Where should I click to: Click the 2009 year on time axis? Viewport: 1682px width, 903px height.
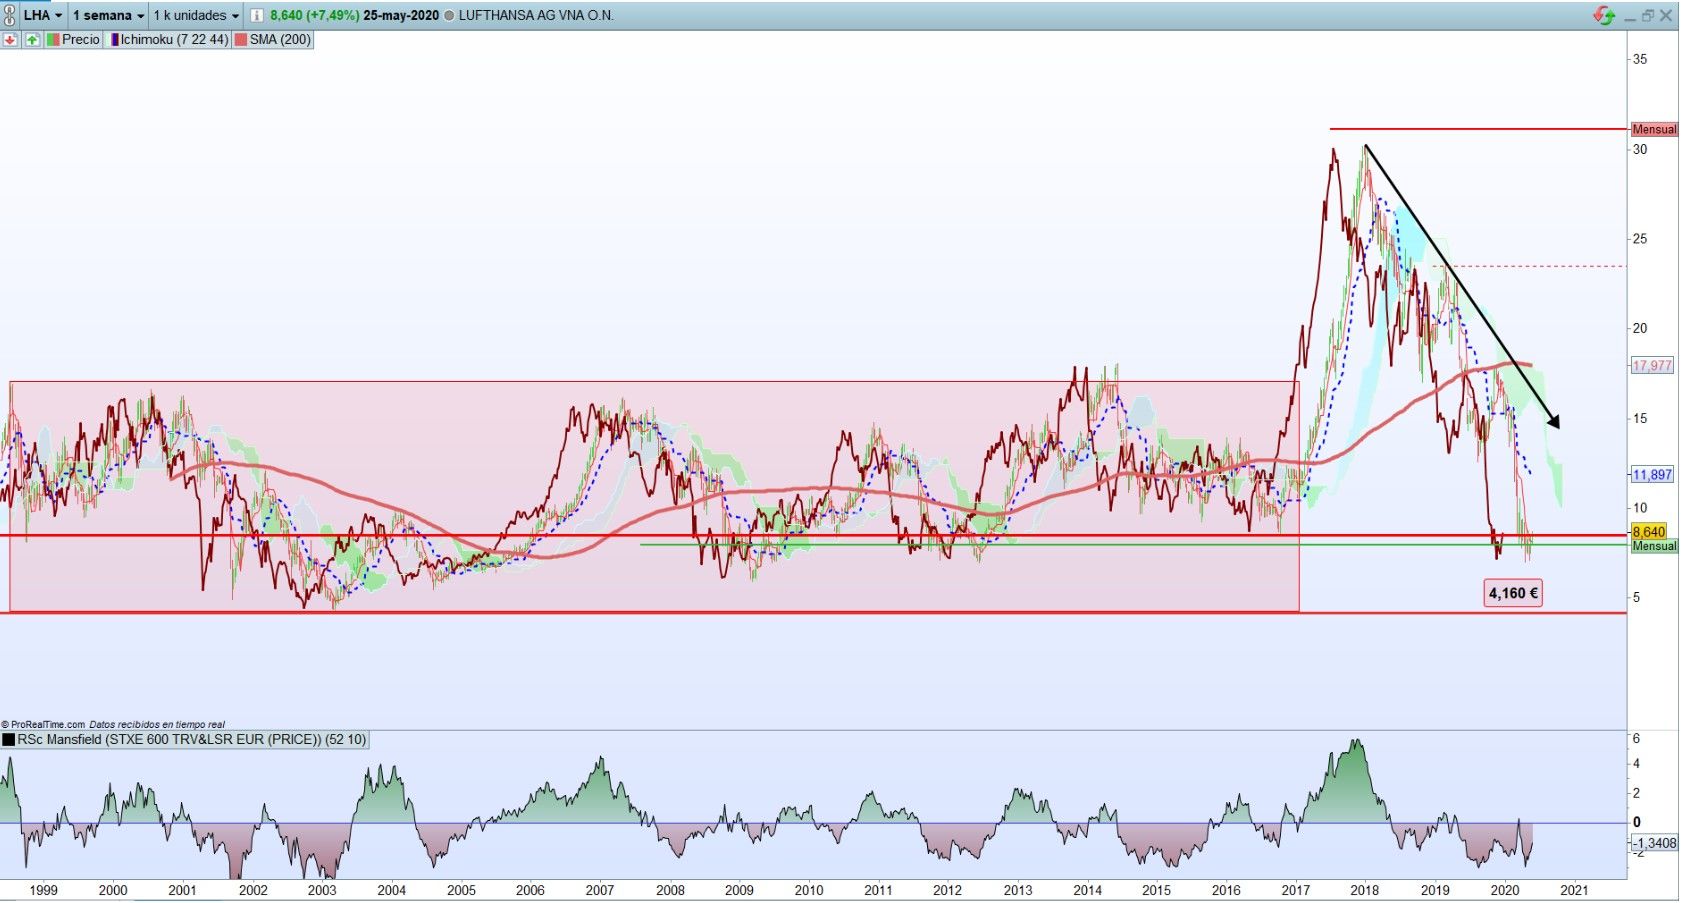pos(739,890)
